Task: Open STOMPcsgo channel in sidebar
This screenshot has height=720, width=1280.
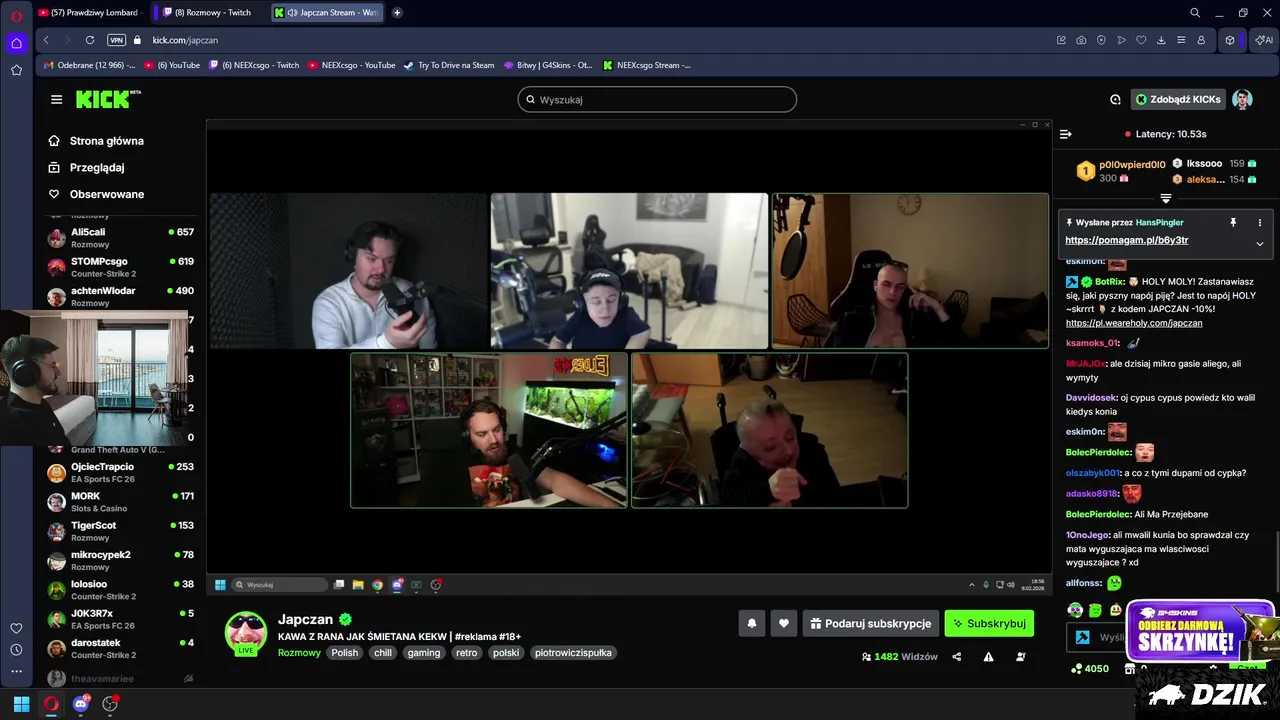Action: tap(120, 267)
